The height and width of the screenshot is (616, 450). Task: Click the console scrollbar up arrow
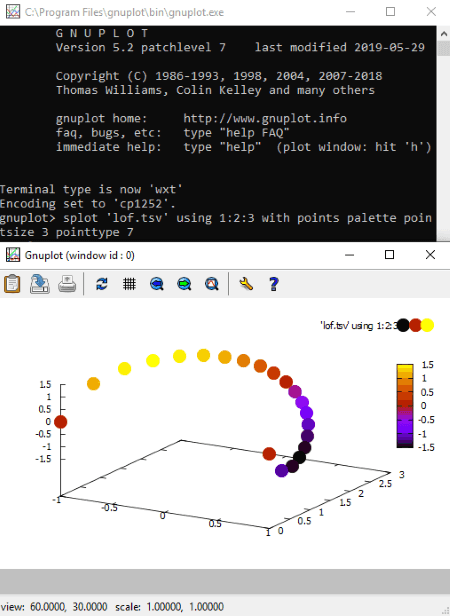pos(444,34)
